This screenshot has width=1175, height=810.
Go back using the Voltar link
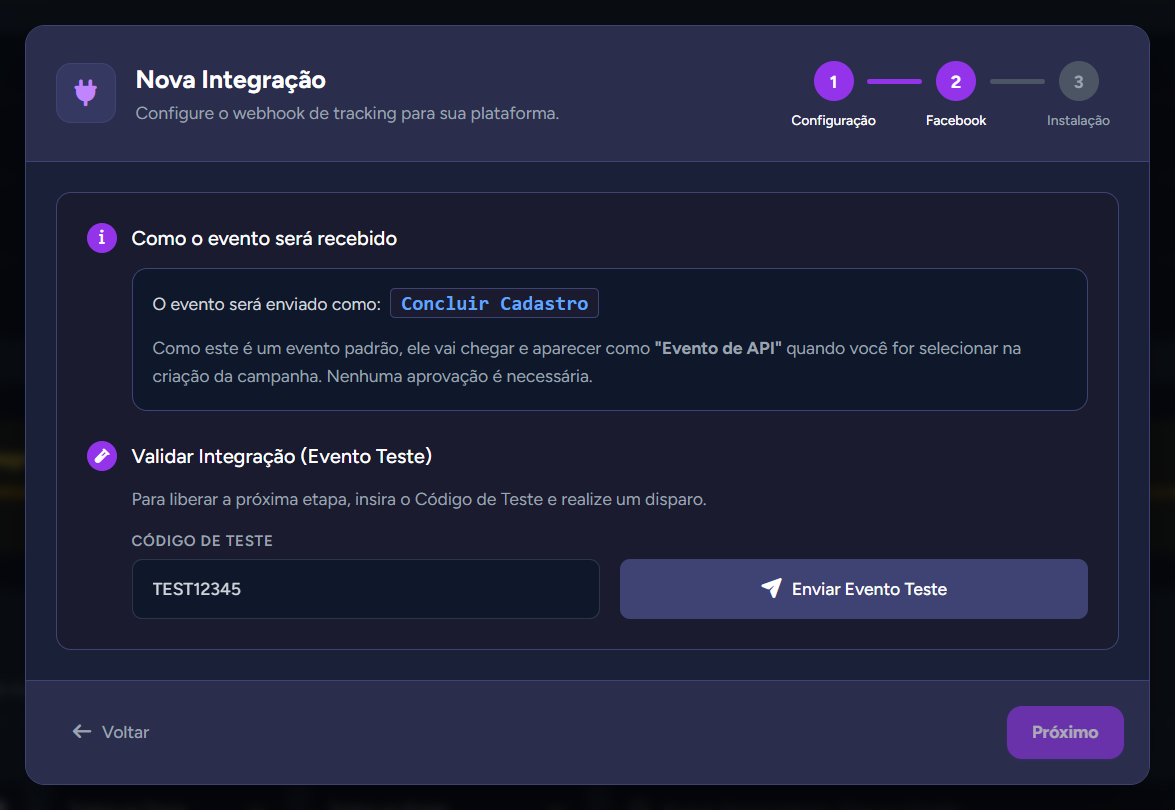pos(111,732)
